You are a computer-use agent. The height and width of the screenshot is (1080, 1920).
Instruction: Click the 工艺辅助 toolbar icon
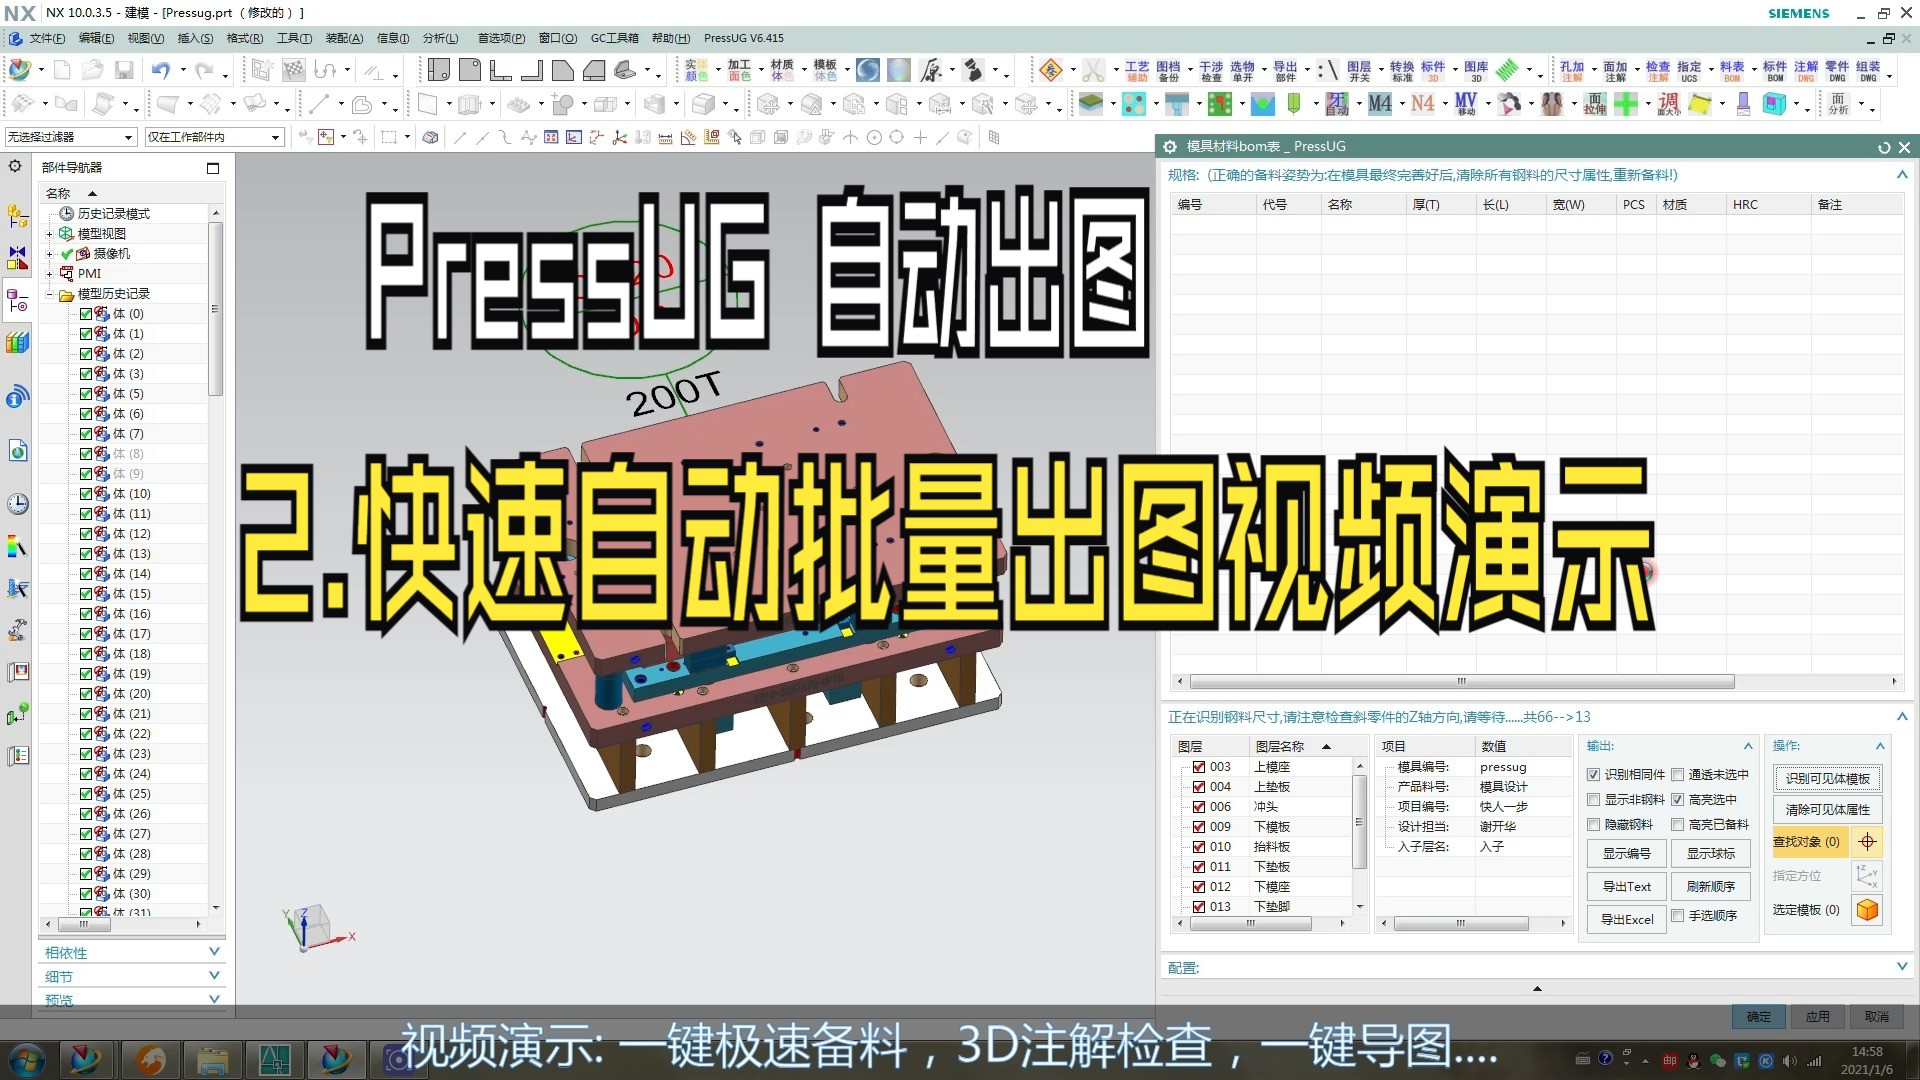[x=1137, y=71]
